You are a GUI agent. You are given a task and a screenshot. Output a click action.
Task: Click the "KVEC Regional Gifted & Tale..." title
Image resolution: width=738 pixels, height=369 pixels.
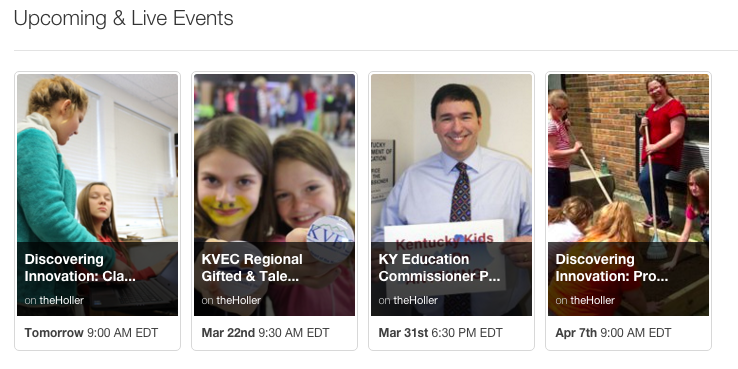pos(252,268)
